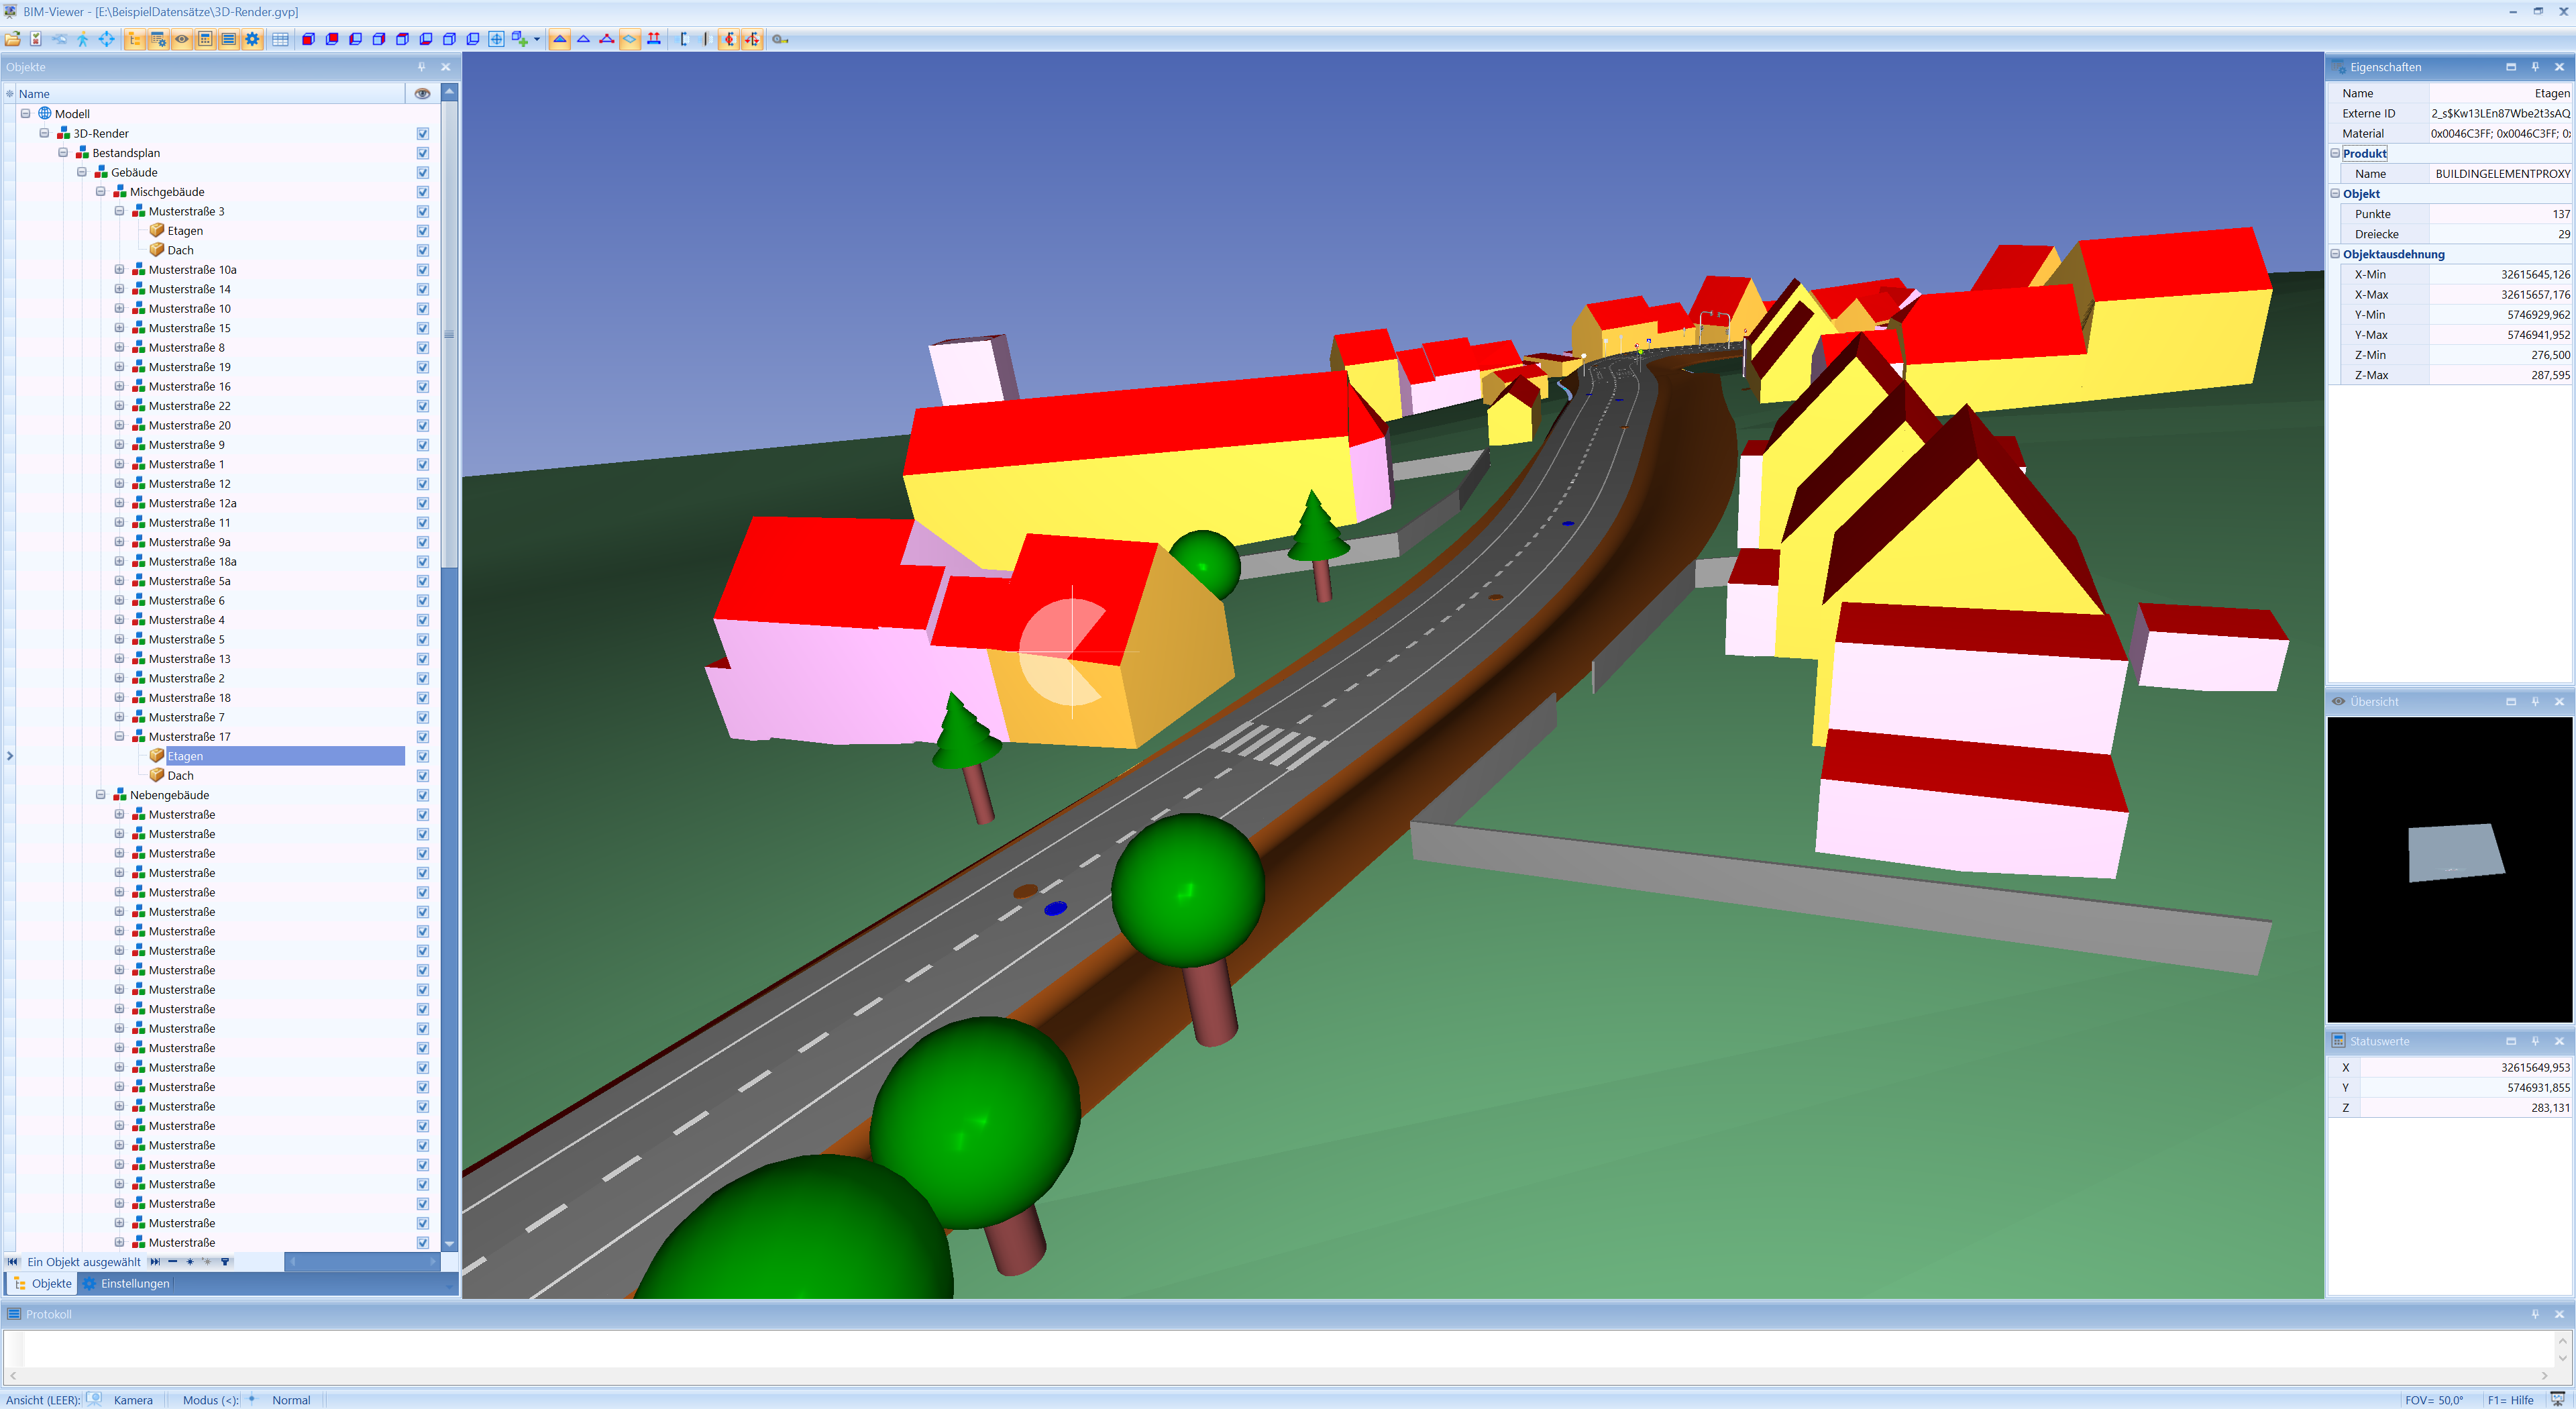Switch to the Objekte tab

(42, 1283)
